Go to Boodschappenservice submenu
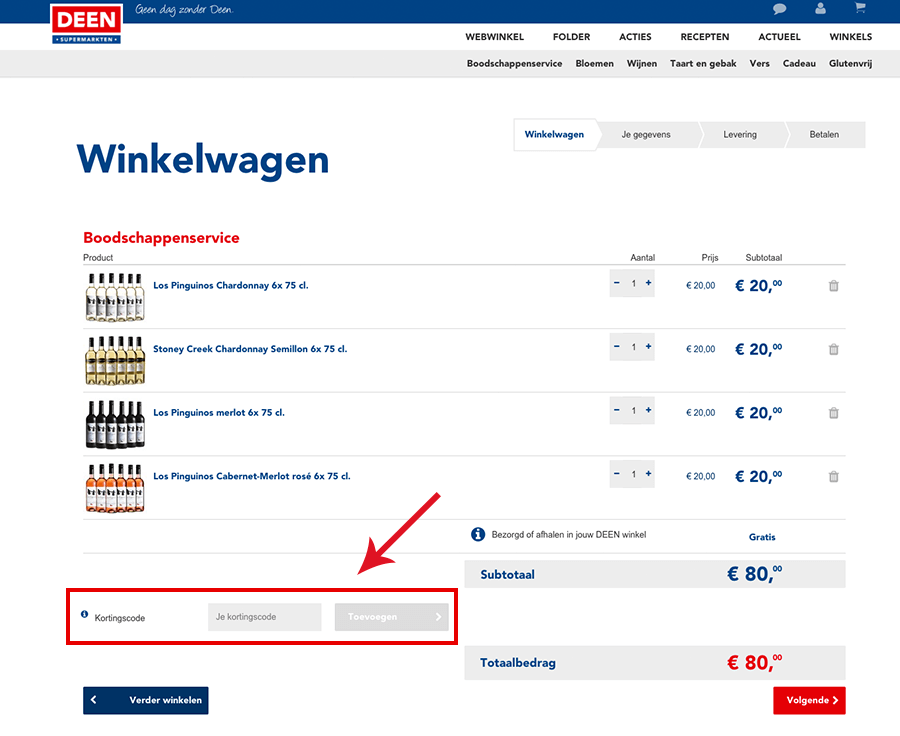 coord(514,64)
